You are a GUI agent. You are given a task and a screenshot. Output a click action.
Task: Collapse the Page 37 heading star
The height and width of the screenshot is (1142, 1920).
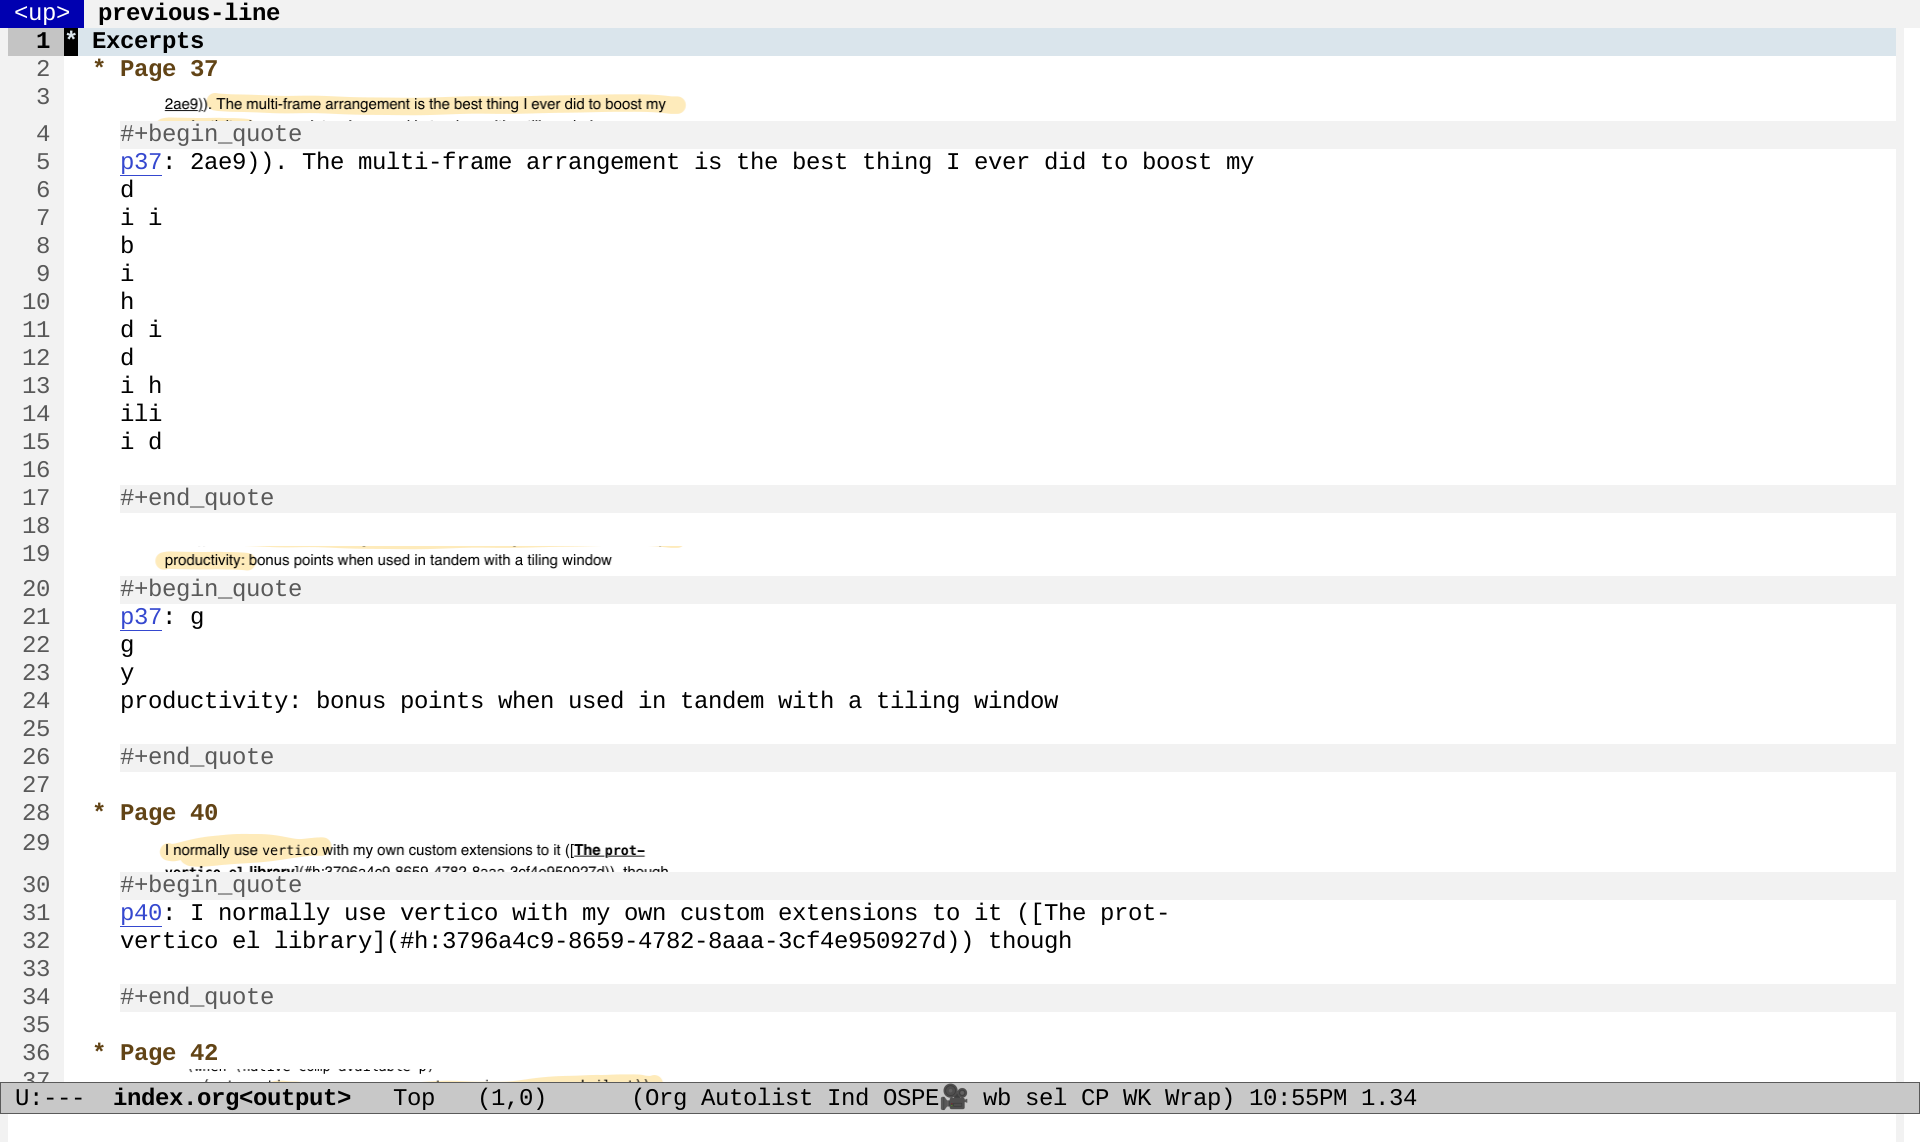pyautogui.click(x=99, y=68)
